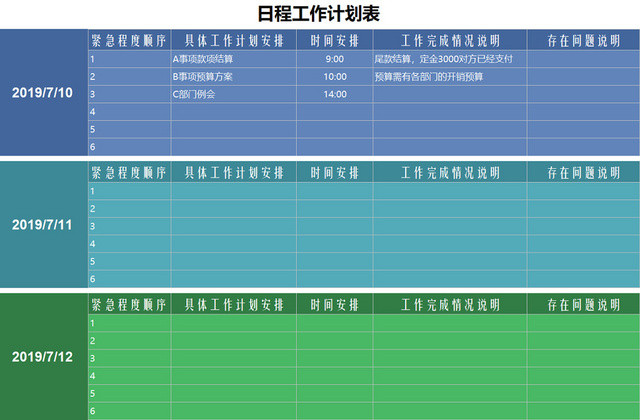Click empty 工作完成情况说明 cell beside C部门例会
Screen dimensions: 640x420
450,94
